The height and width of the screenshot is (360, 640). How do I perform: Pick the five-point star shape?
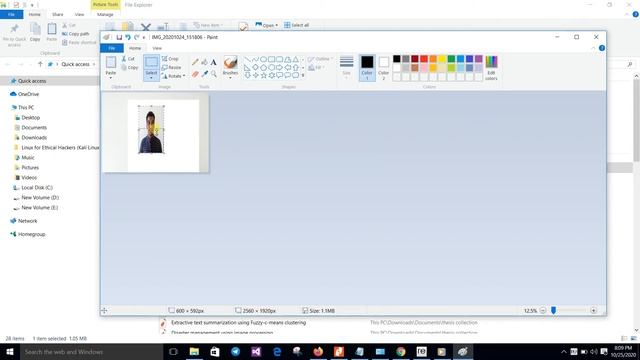click(263, 75)
